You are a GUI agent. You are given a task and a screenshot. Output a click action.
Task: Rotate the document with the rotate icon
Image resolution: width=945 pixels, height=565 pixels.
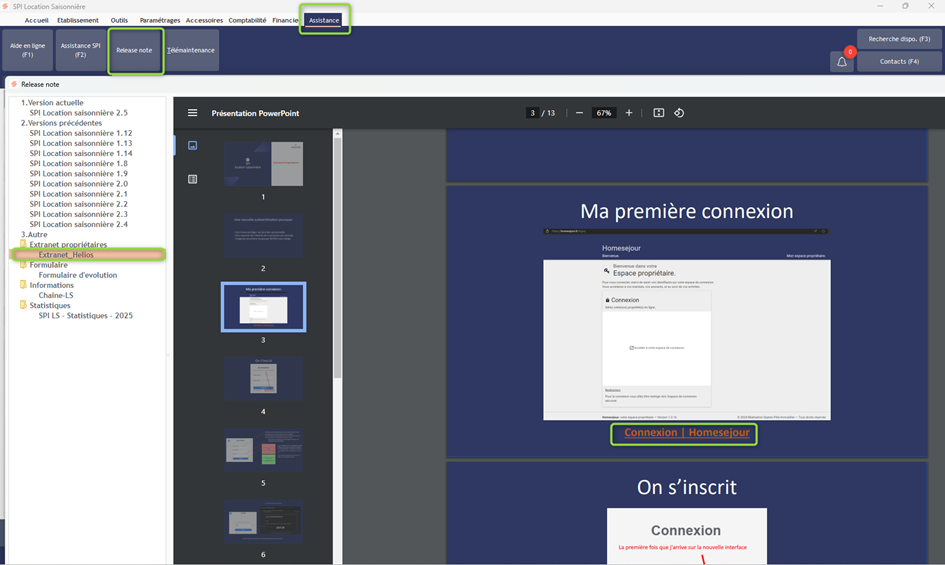[679, 113]
